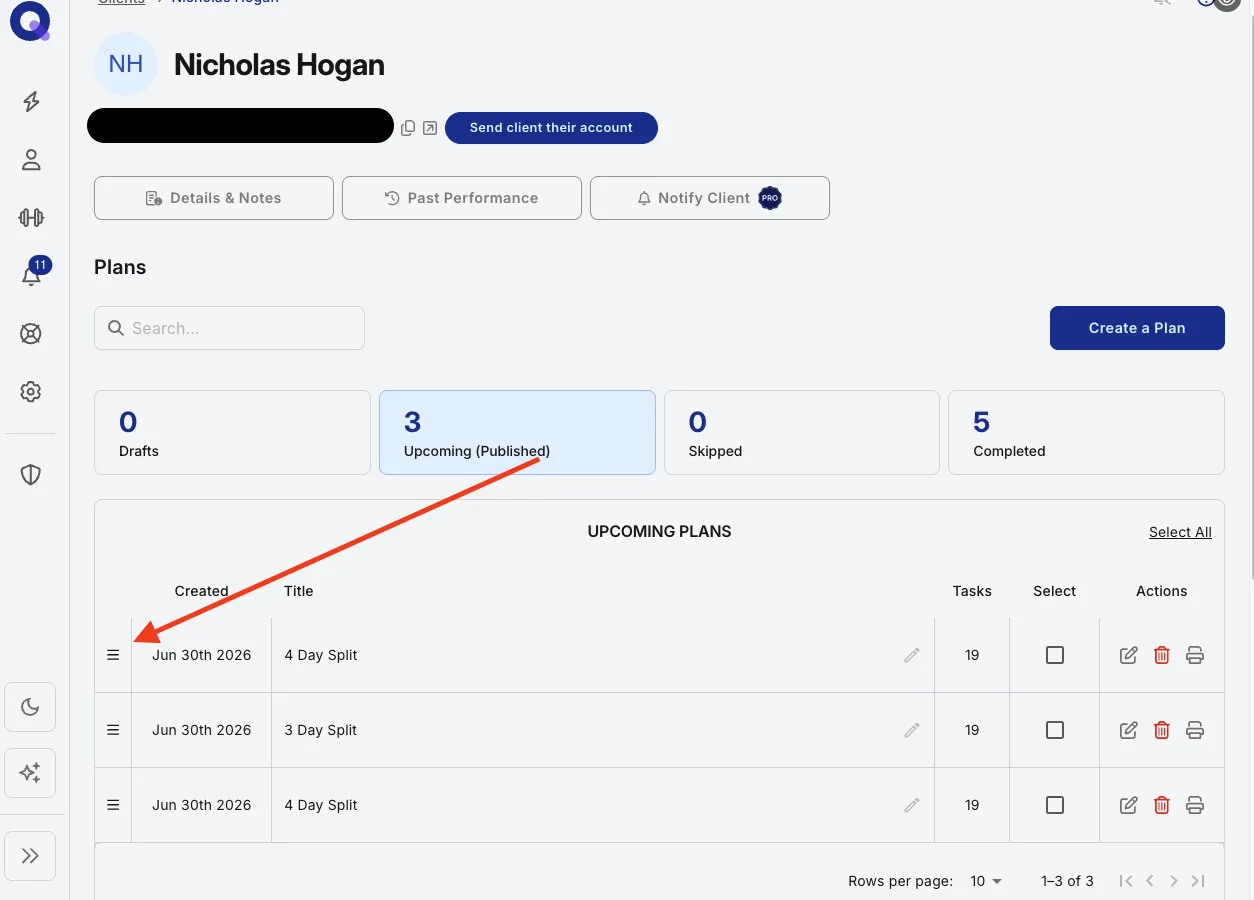Viewport: 1254px width, 900px height.
Task: Rename the last 4 Day Split via its title pencil icon
Action: (x=912, y=805)
